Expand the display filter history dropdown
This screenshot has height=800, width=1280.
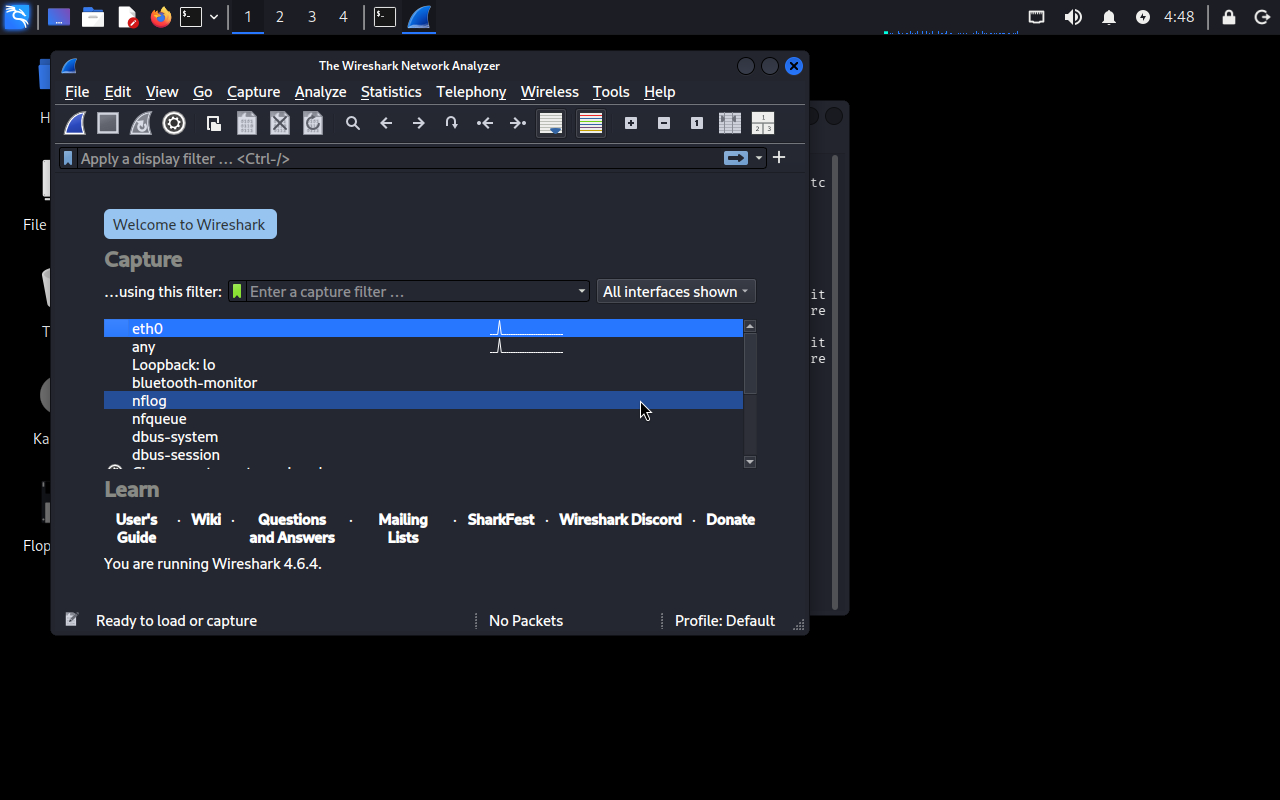tap(759, 158)
